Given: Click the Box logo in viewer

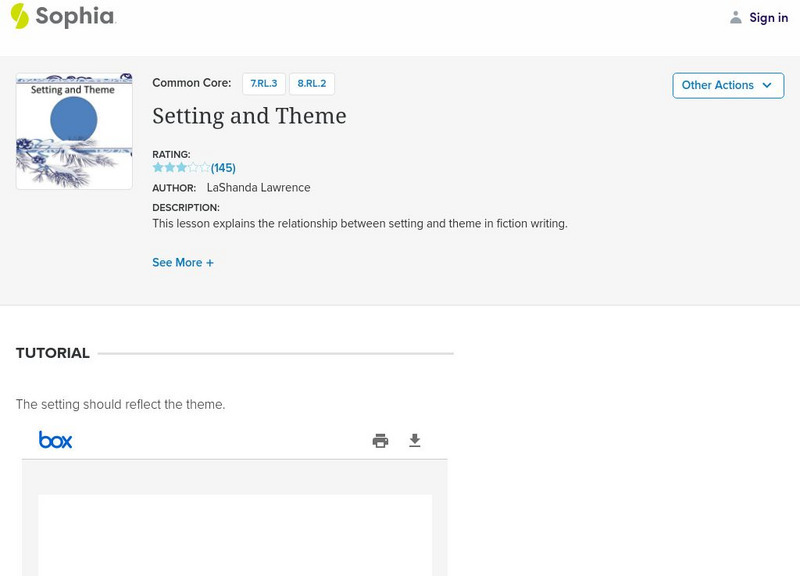Looking at the screenshot, I should 55,440.
